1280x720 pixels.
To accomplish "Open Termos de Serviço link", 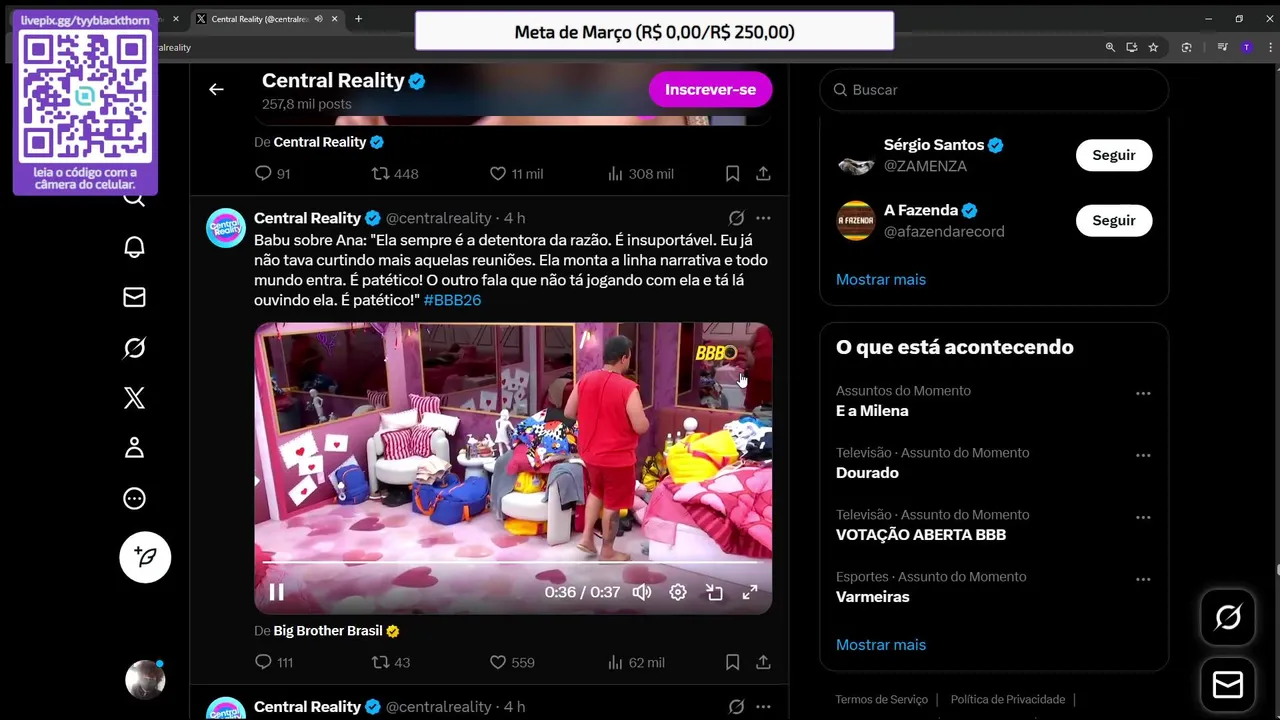I will pyautogui.click(x=882, y=699).
